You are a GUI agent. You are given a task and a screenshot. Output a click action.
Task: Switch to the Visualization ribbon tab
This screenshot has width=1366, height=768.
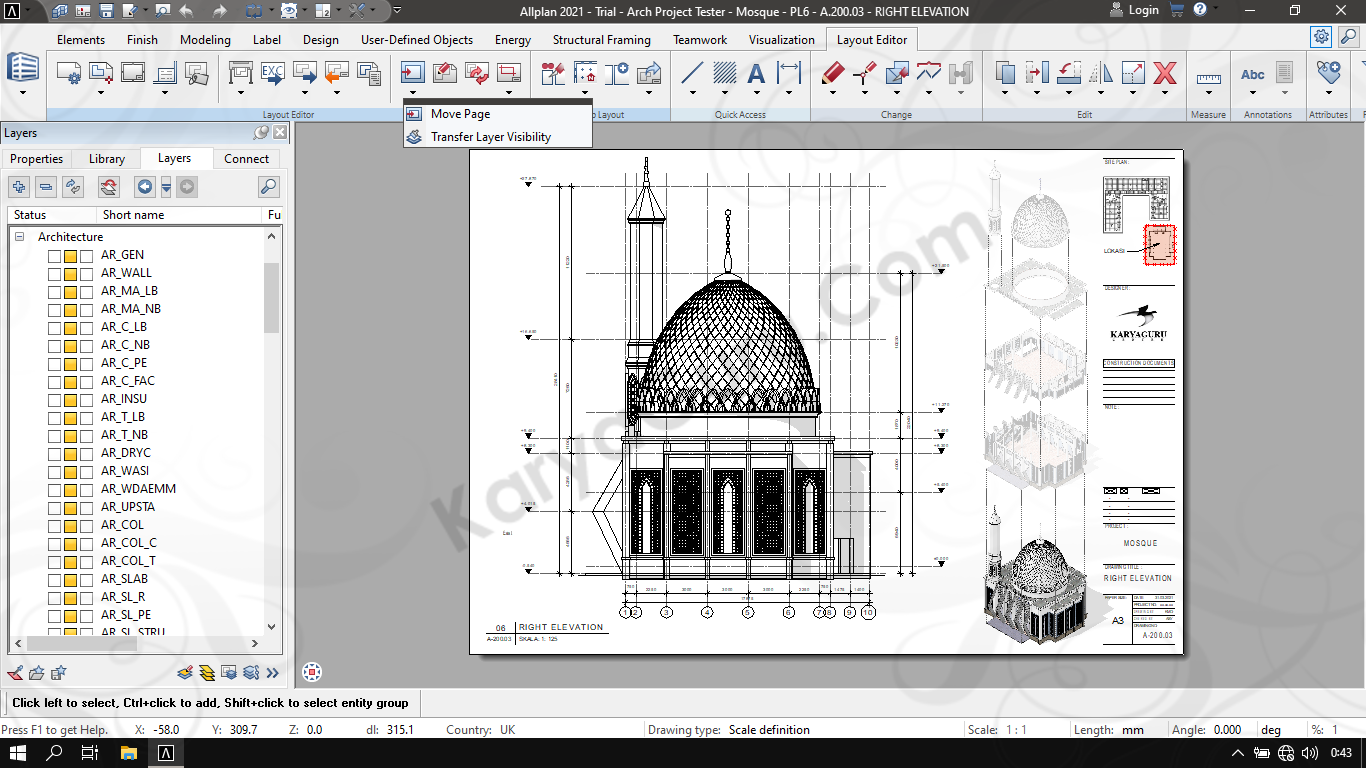[x=781, y=40]
